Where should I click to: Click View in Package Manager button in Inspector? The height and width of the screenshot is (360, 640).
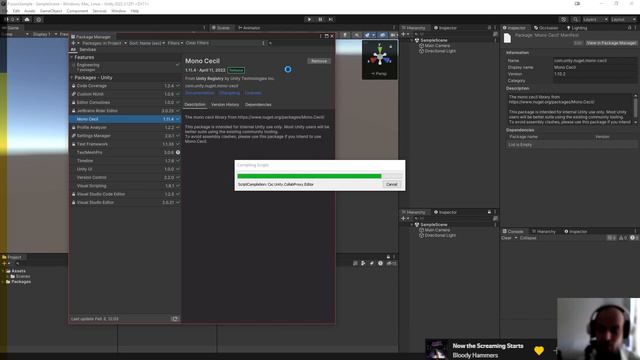[x=611, y=43]
